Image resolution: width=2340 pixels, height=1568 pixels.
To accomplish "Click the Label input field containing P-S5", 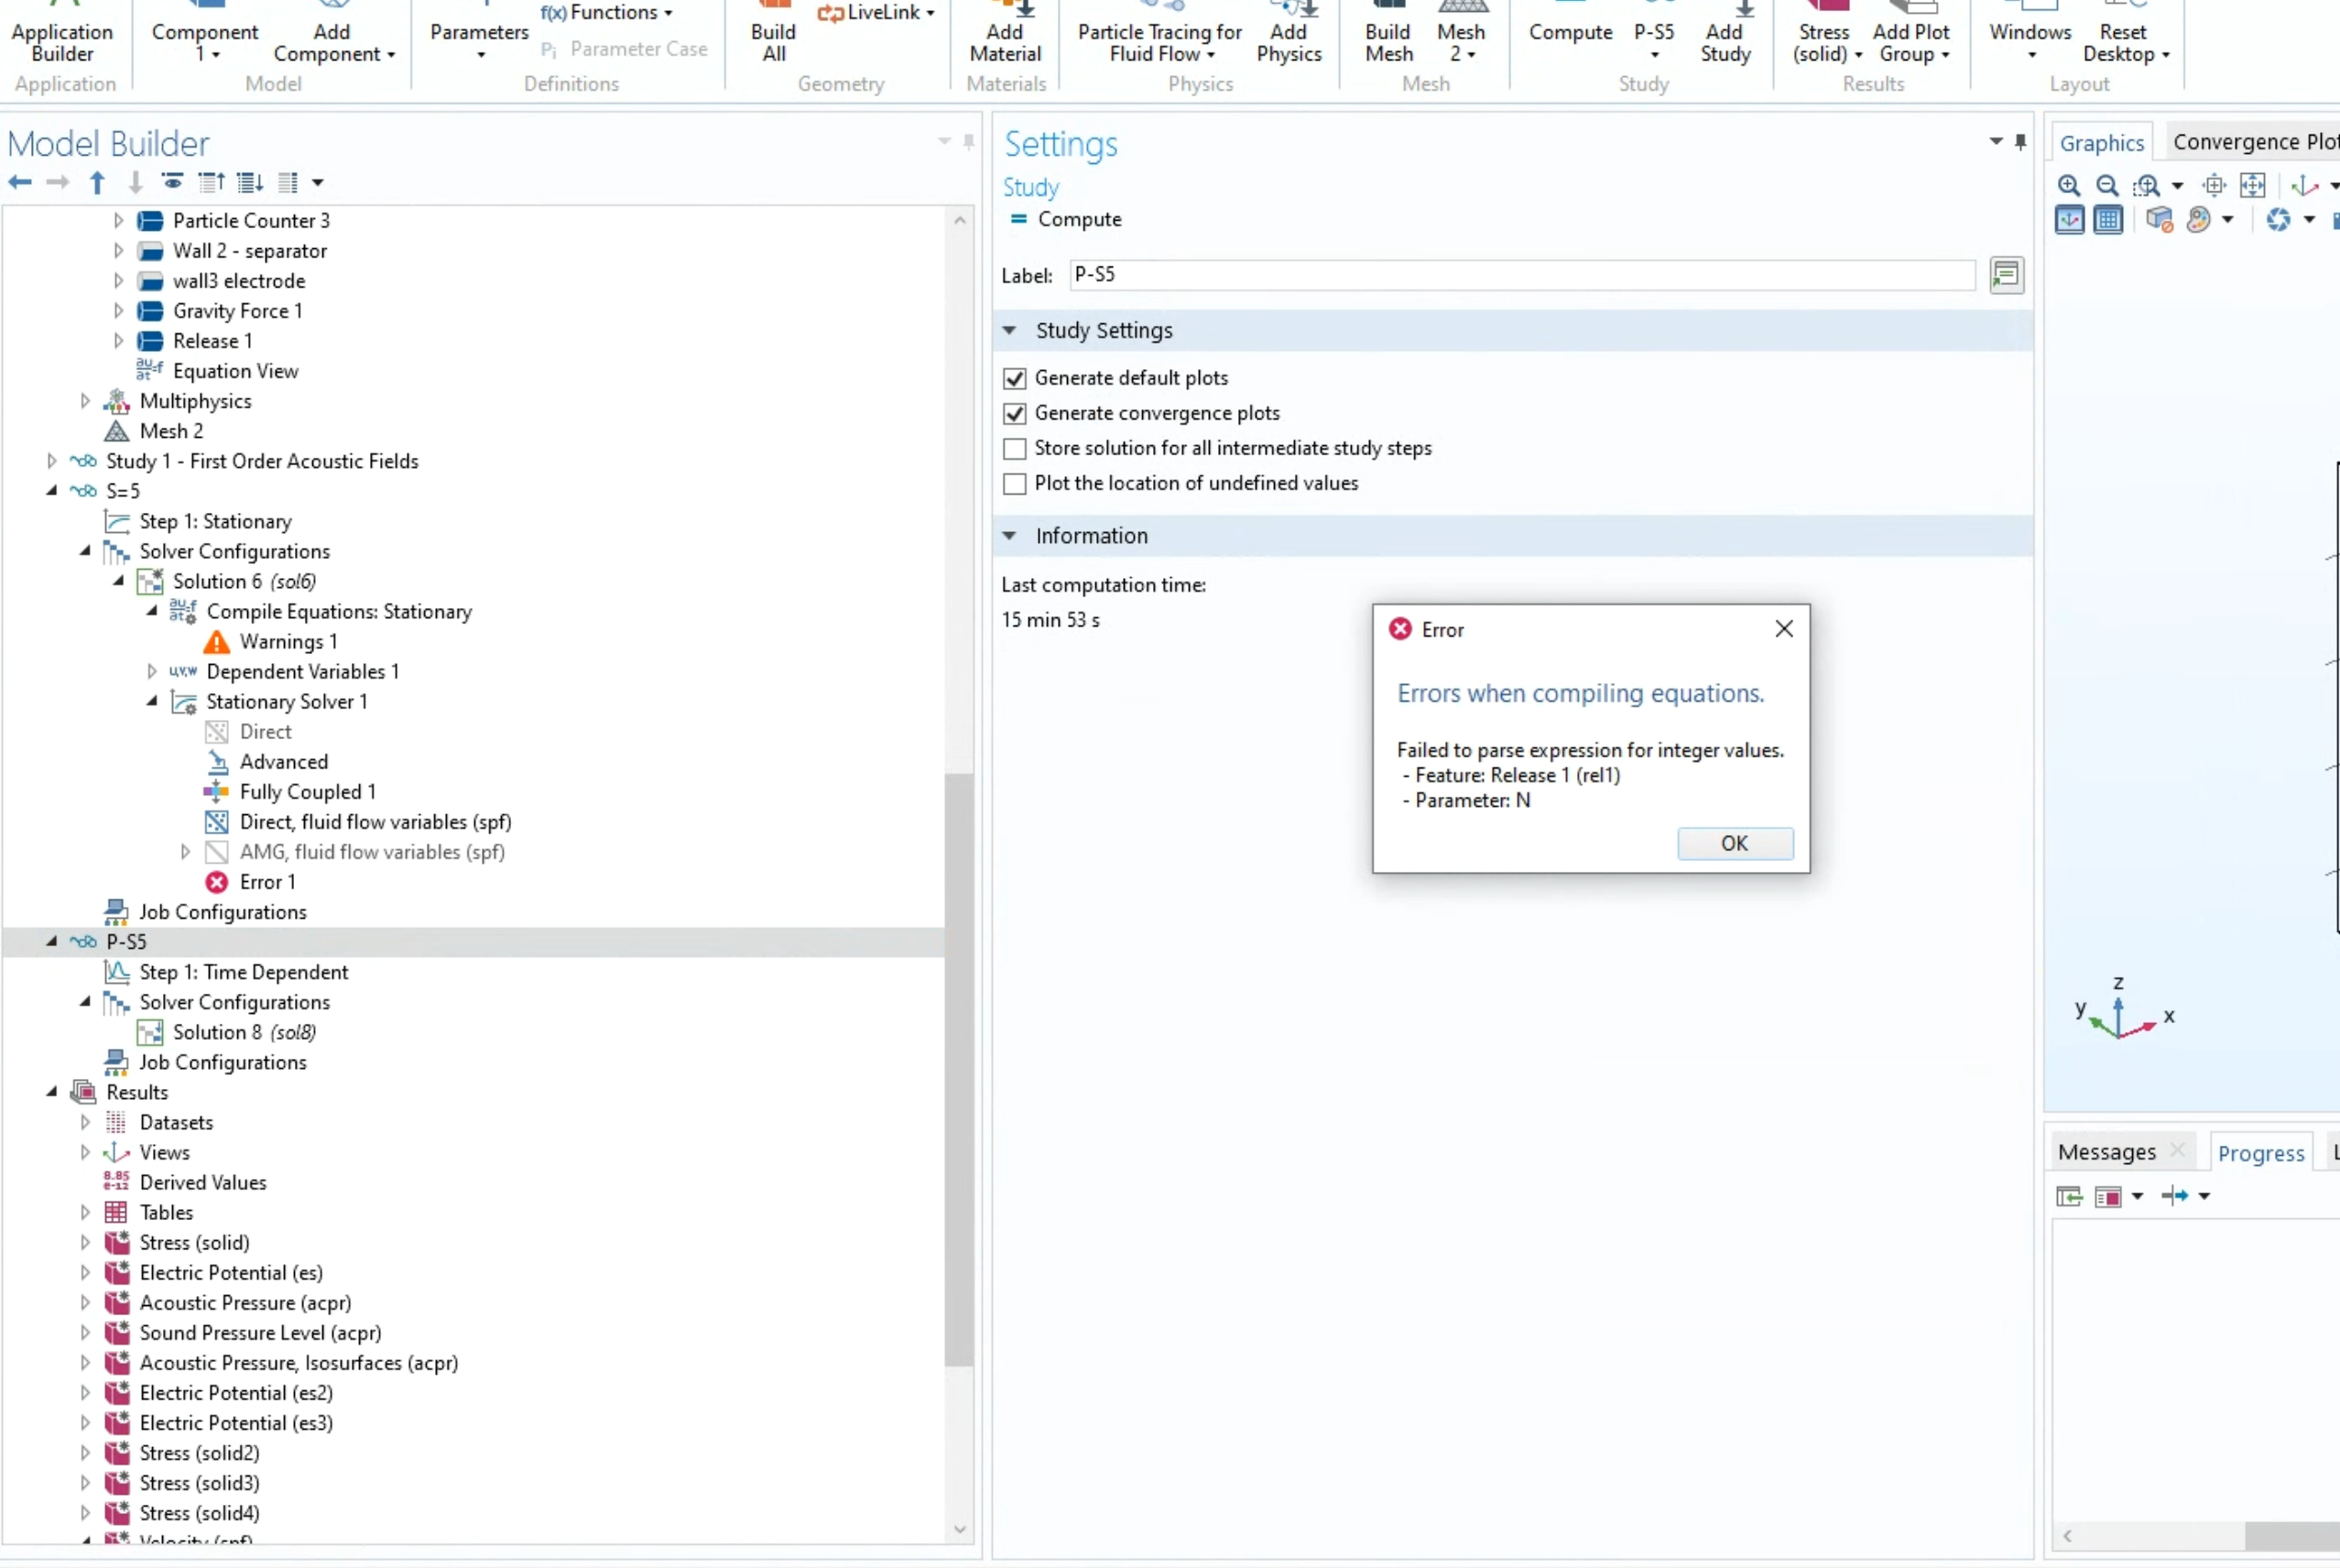I will (1520, 275).
